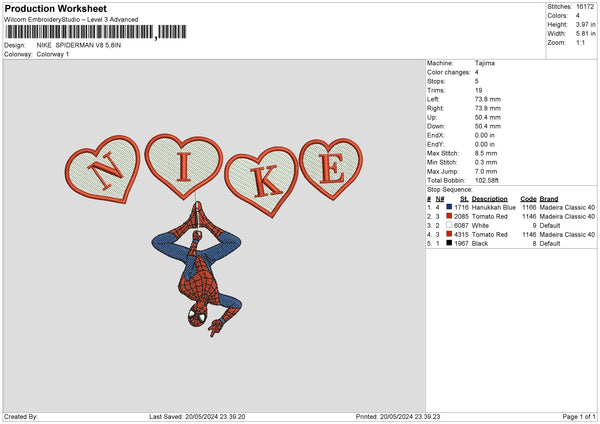Click the 'Description' column header
Screen dimensions: 600x424
489,199
